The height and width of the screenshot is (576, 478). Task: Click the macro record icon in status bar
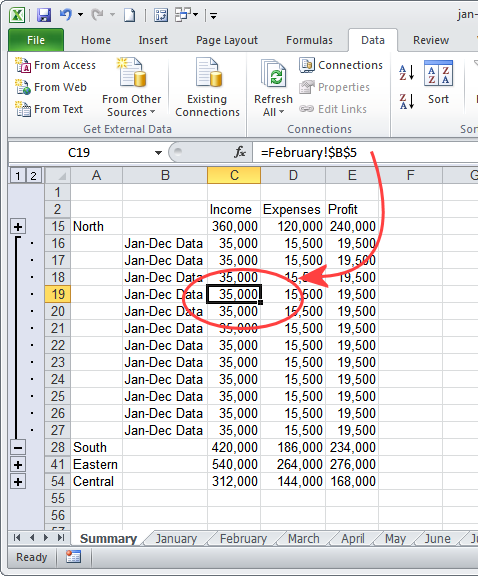(x=73, y=557)
